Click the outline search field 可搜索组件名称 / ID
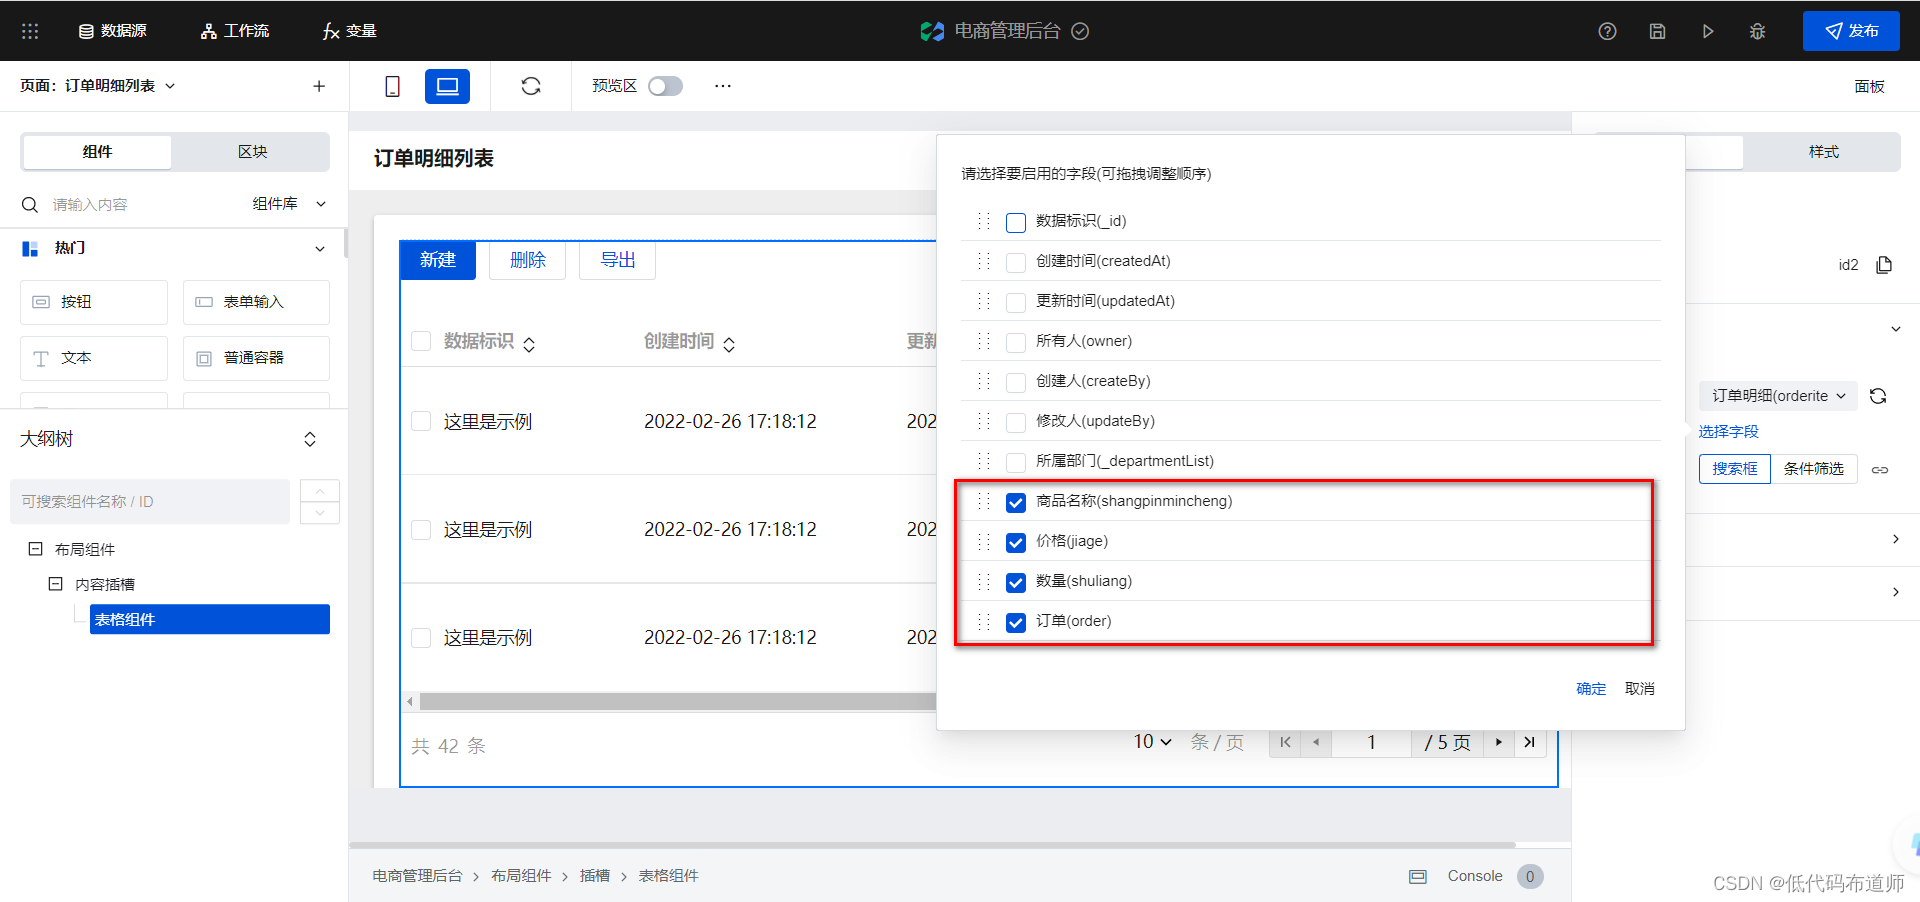 tap(150, 501)
